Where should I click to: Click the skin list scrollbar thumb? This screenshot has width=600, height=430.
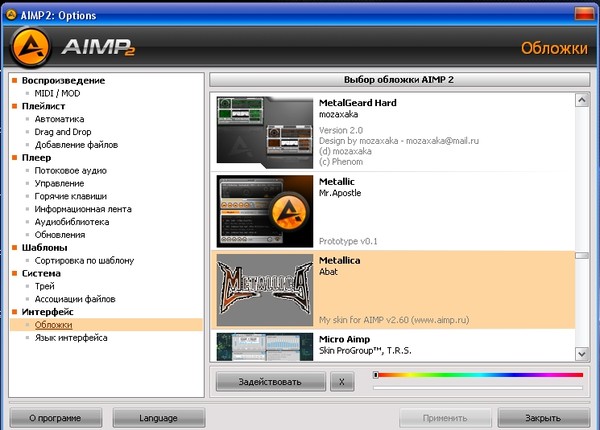(582, 256)
